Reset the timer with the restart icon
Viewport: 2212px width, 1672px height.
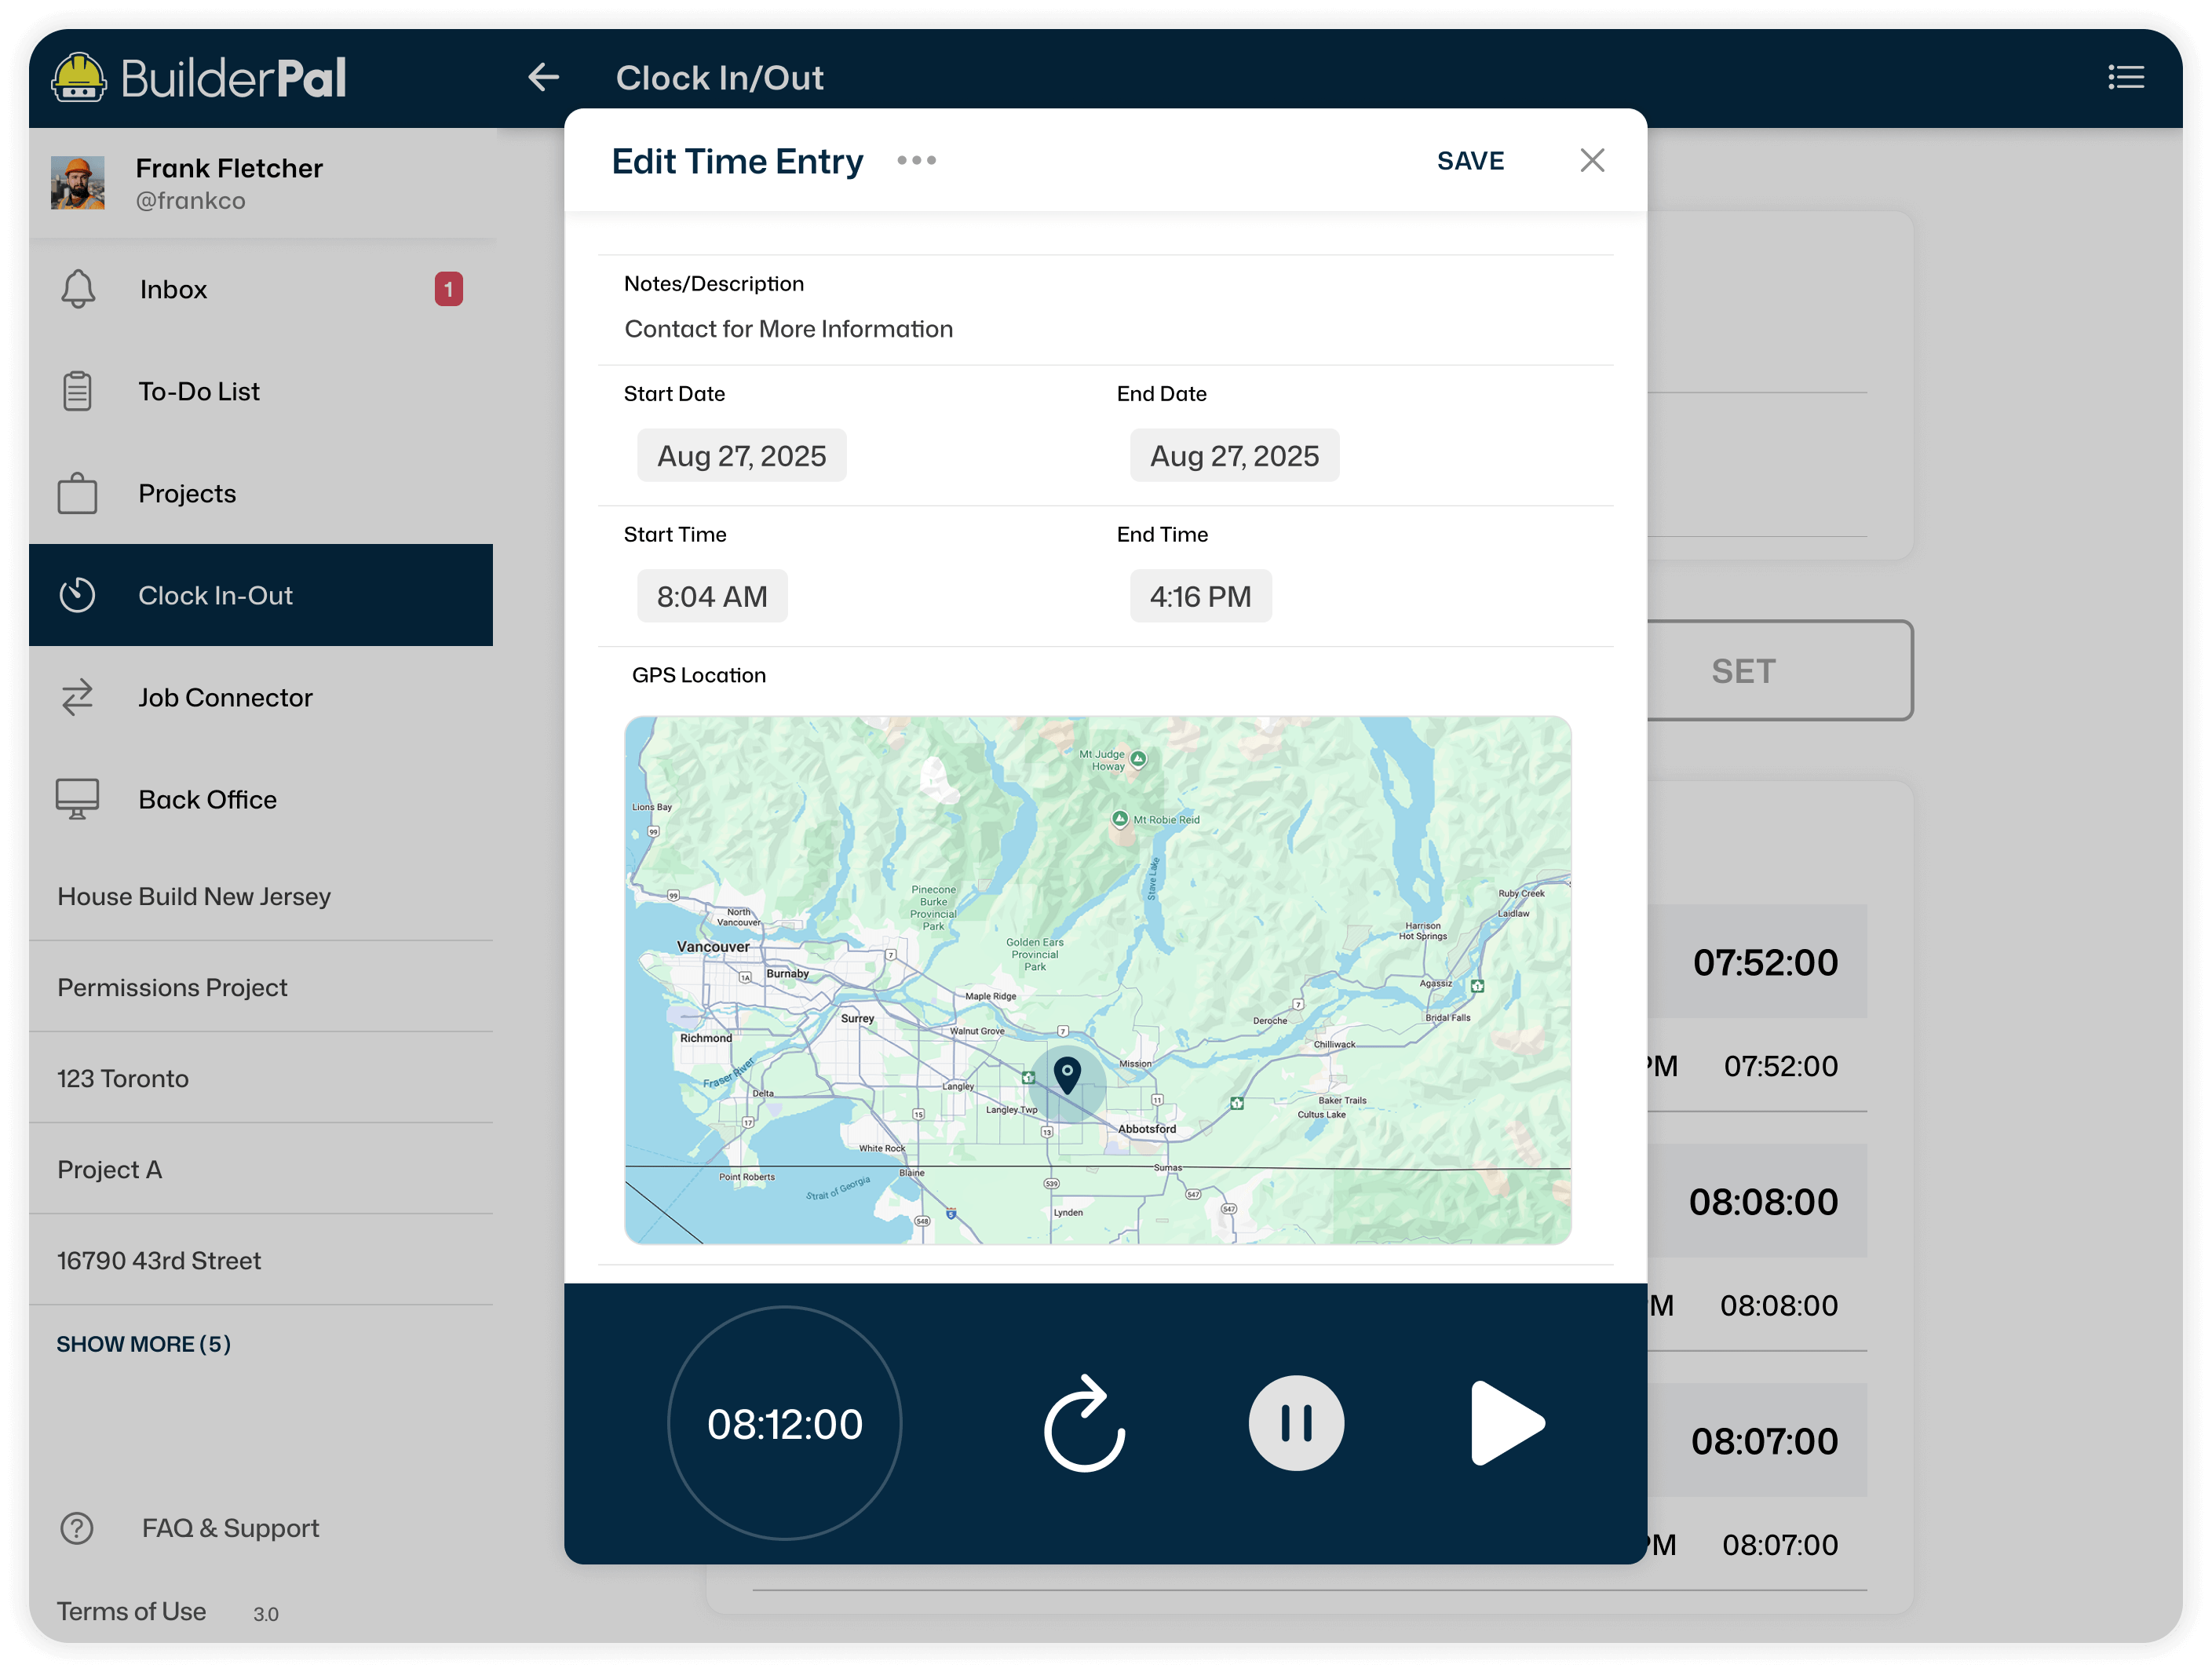[1083, 1423]
